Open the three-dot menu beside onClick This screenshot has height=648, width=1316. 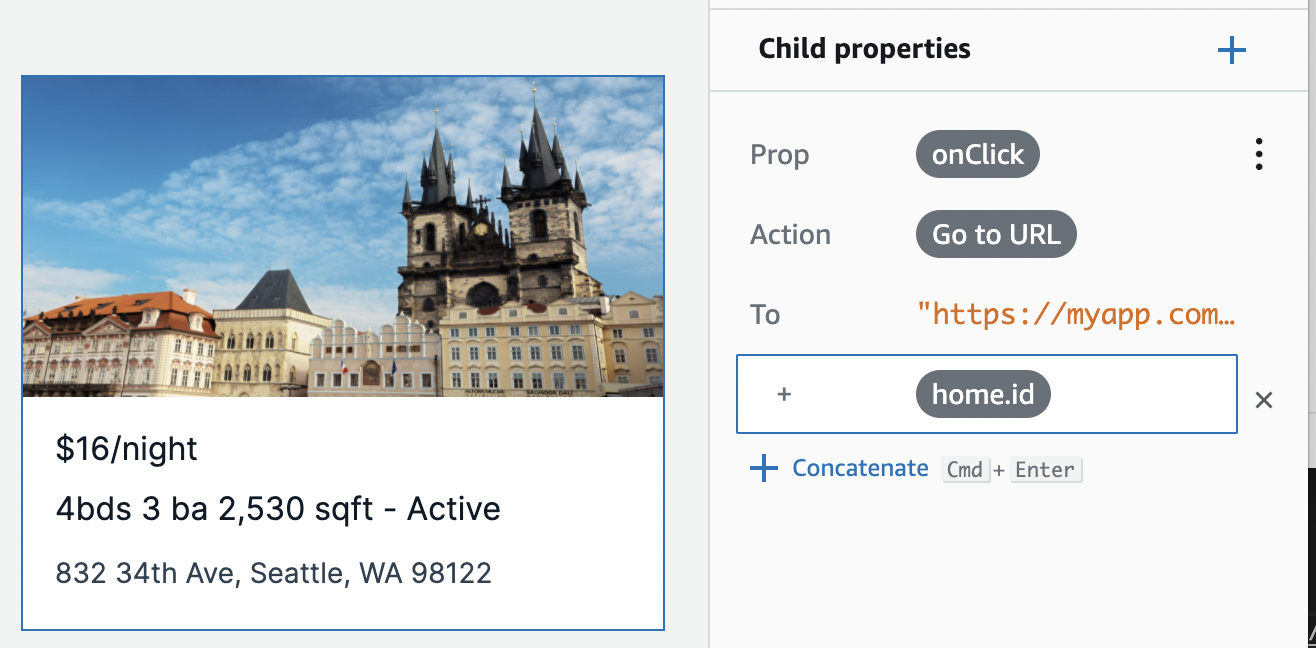[1259, 154]
